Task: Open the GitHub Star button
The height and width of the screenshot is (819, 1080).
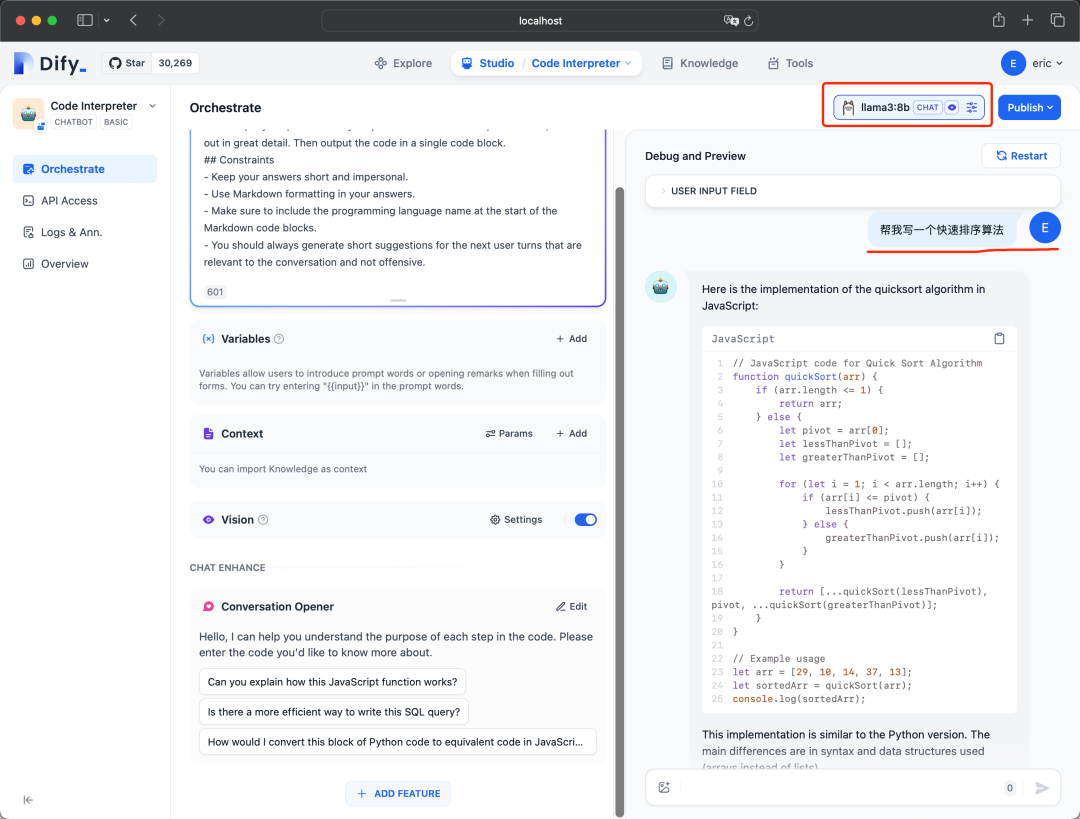Action: pyautogui.click(x=127, y=63)
